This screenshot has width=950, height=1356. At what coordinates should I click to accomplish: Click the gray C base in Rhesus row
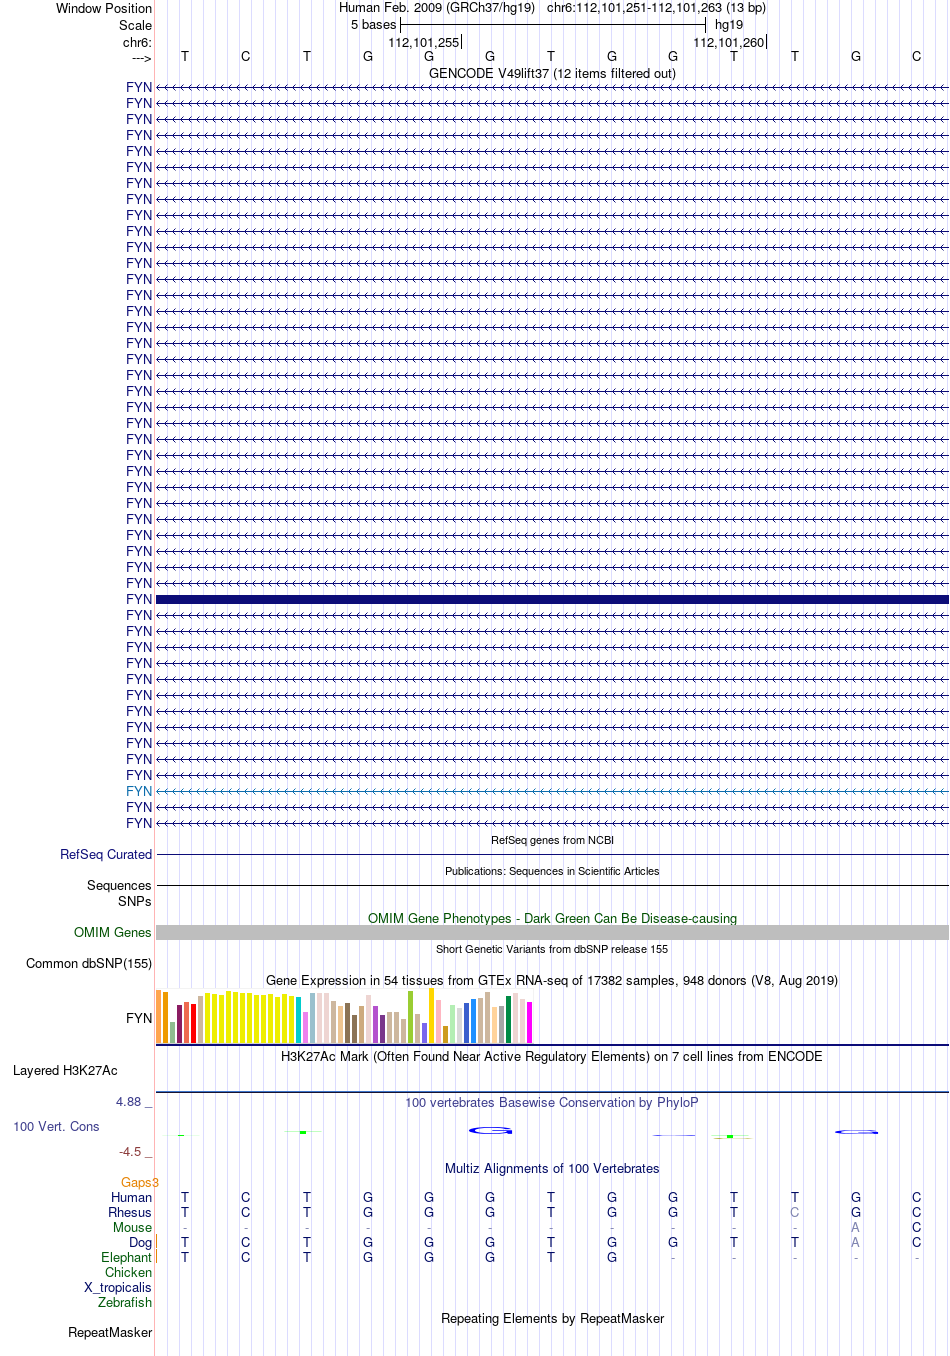[795, 1212]
